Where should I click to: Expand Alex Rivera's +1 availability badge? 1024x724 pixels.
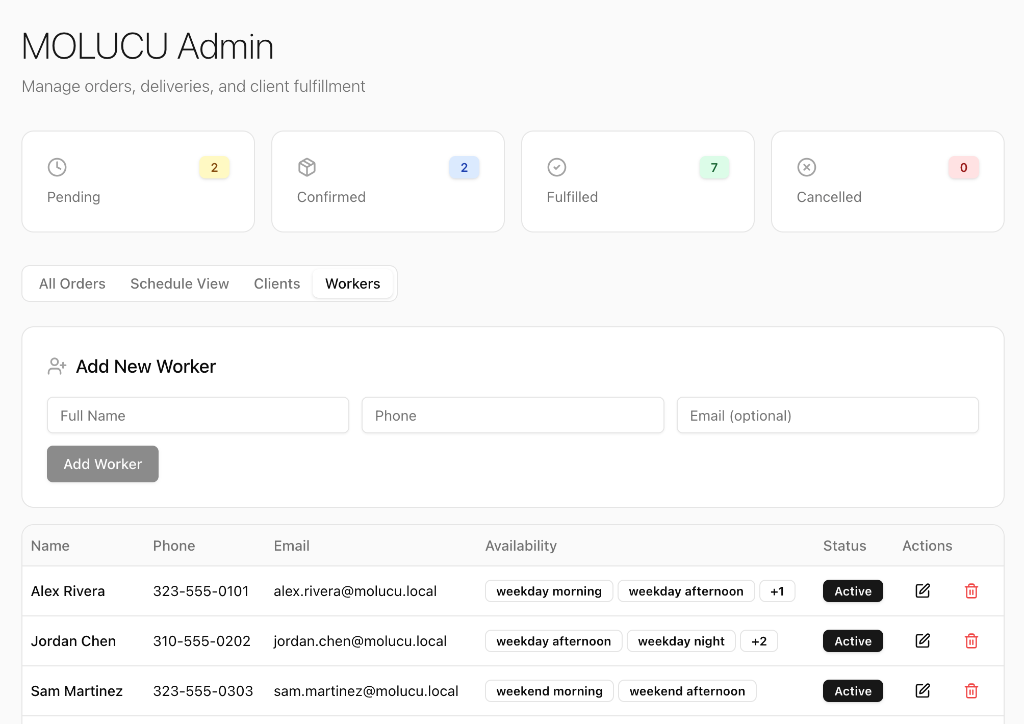pyautogui.click(x=777, y=591)
